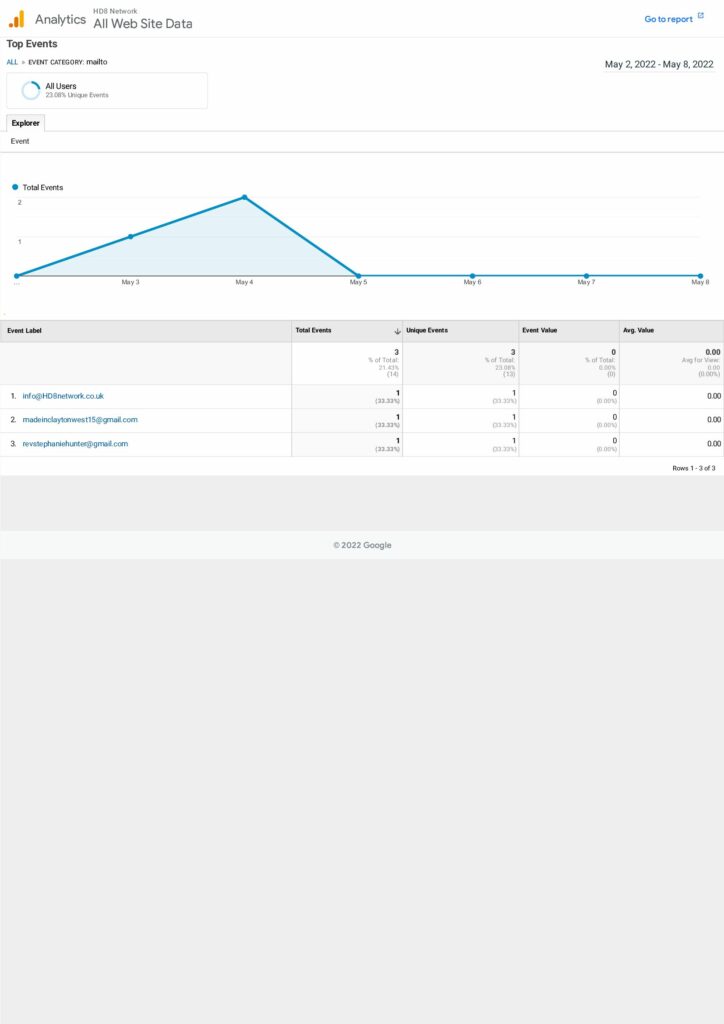The image size is (724, 1024).
Task: Open the Go to report link
Action: pyautogui.click(x=668, y=19)
